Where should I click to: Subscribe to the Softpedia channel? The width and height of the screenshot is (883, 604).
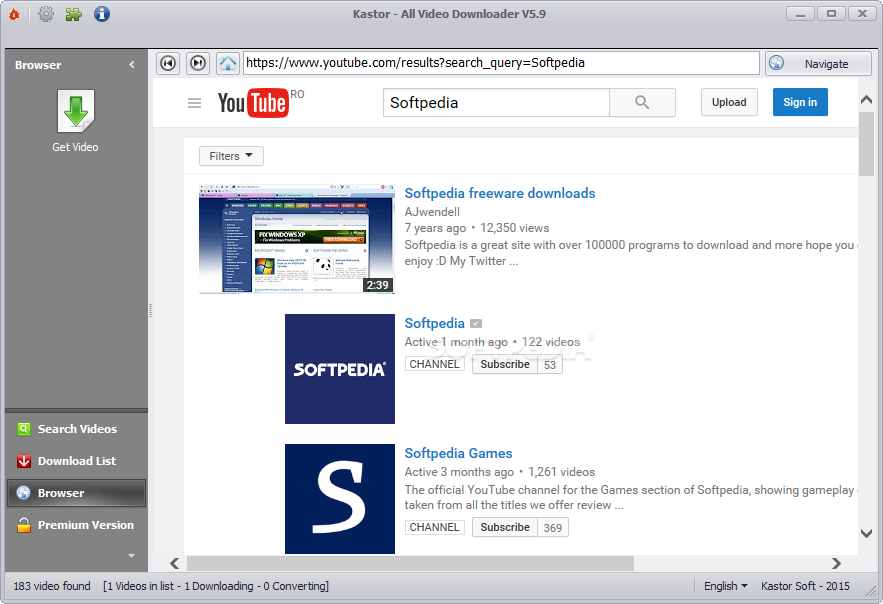(505, 364)
